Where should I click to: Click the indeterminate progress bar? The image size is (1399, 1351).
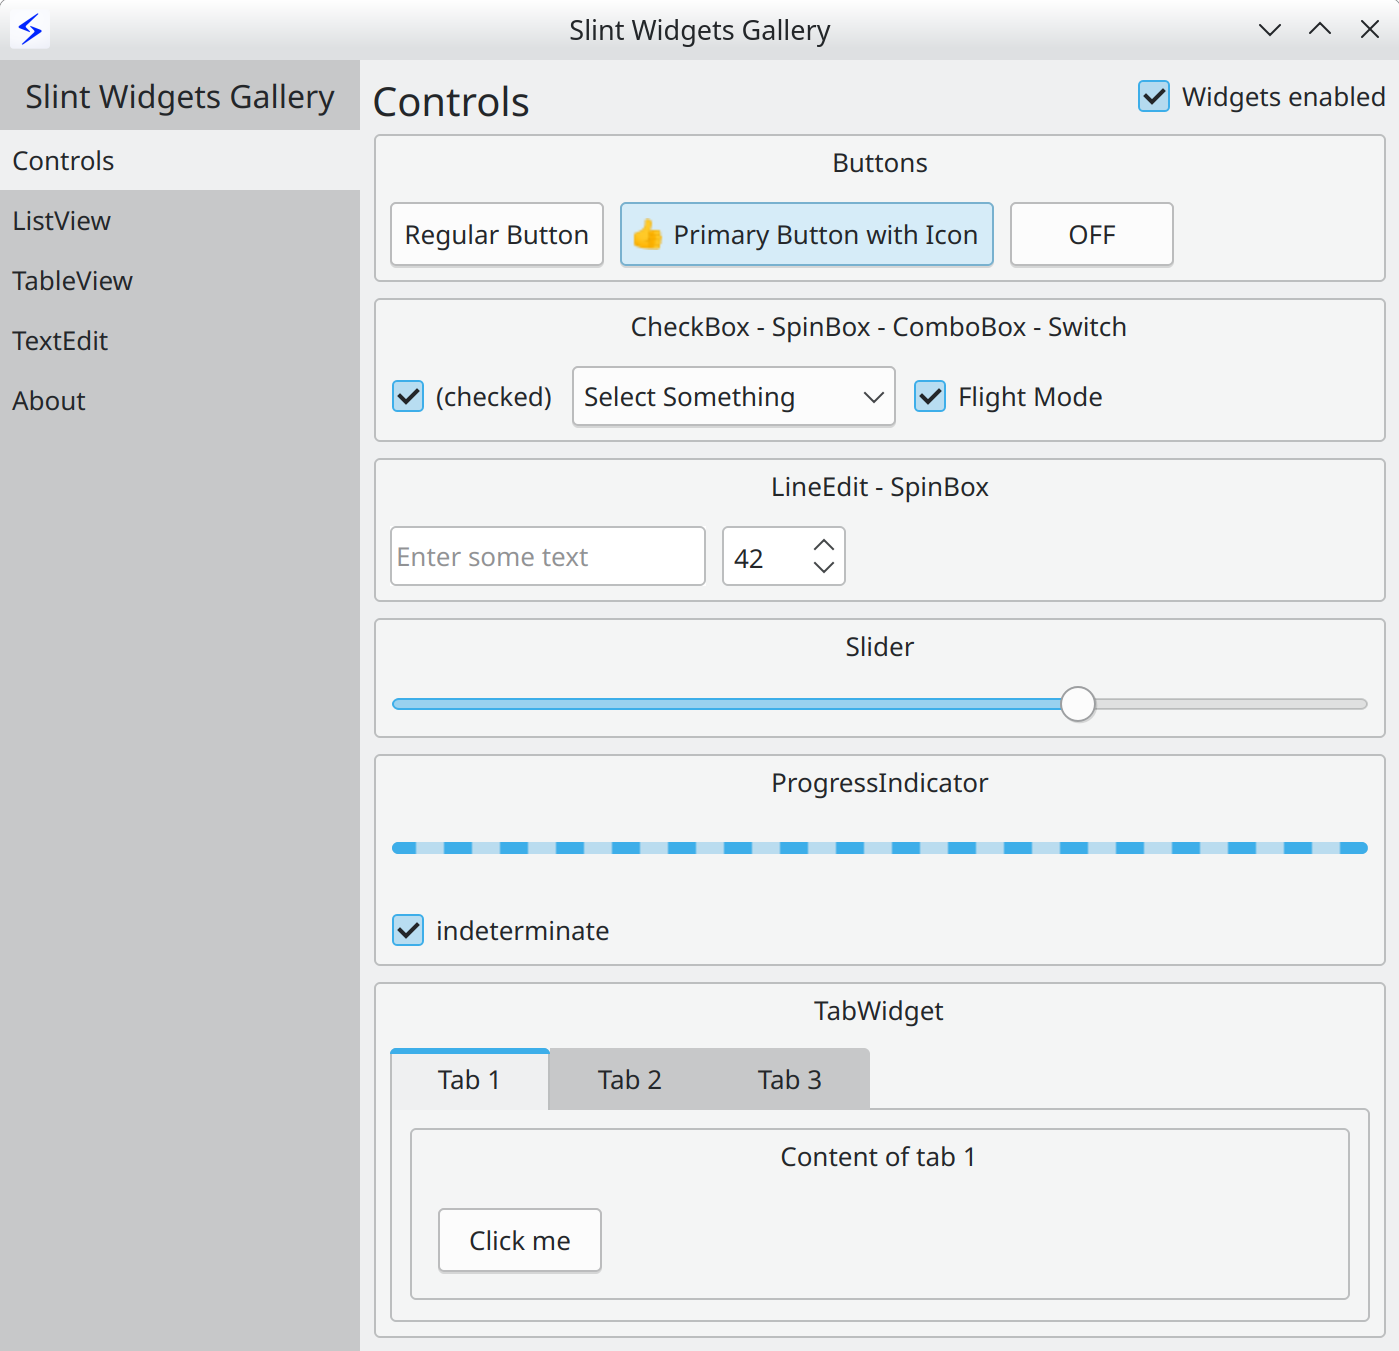pyautogui.click(x=880, y=848)
